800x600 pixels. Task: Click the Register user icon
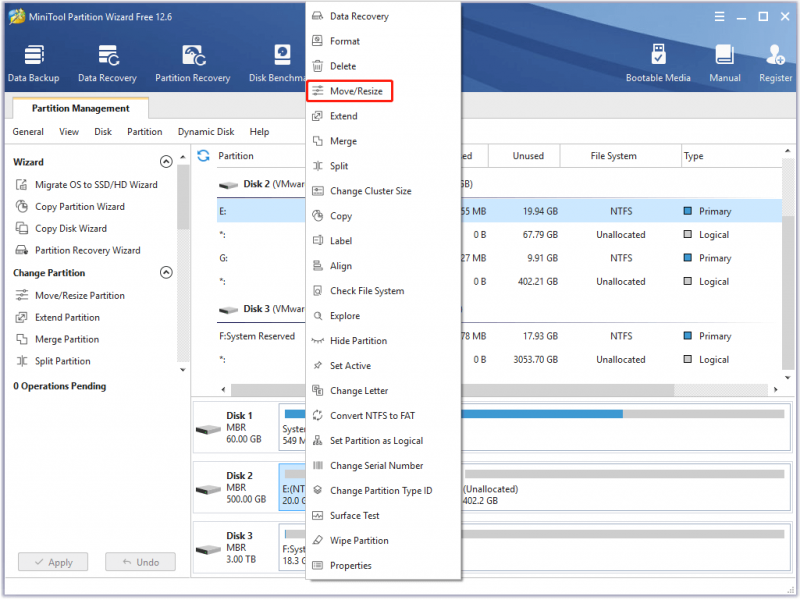coord(775,63)
